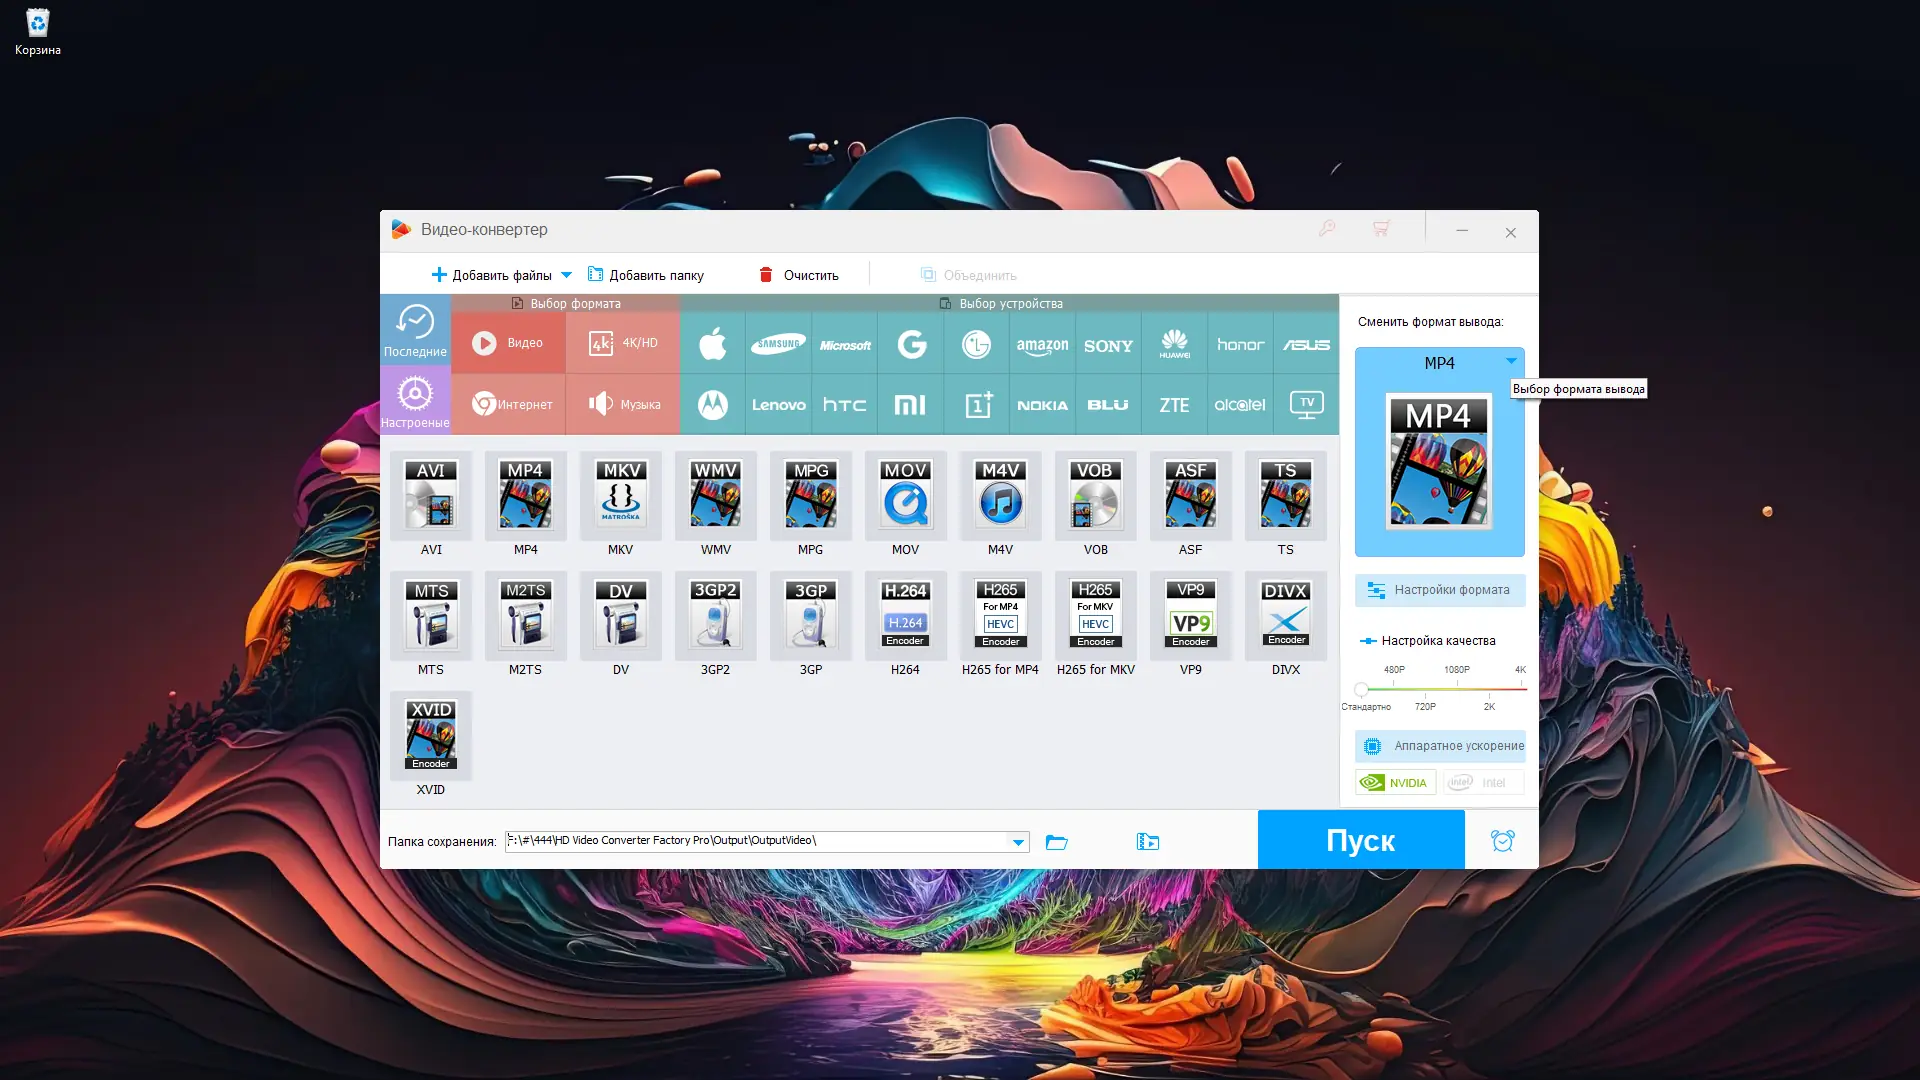Choose the H265 for MP4 encoder icon
Image resolution: width=1920 pixels, height=1080 pixels.
click(1000, 616)
